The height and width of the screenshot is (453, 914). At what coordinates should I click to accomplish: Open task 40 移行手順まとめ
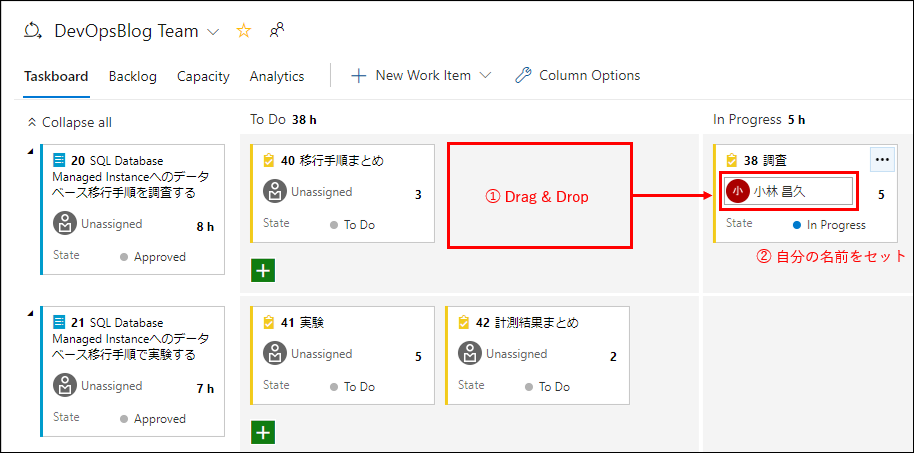[332, 160]
